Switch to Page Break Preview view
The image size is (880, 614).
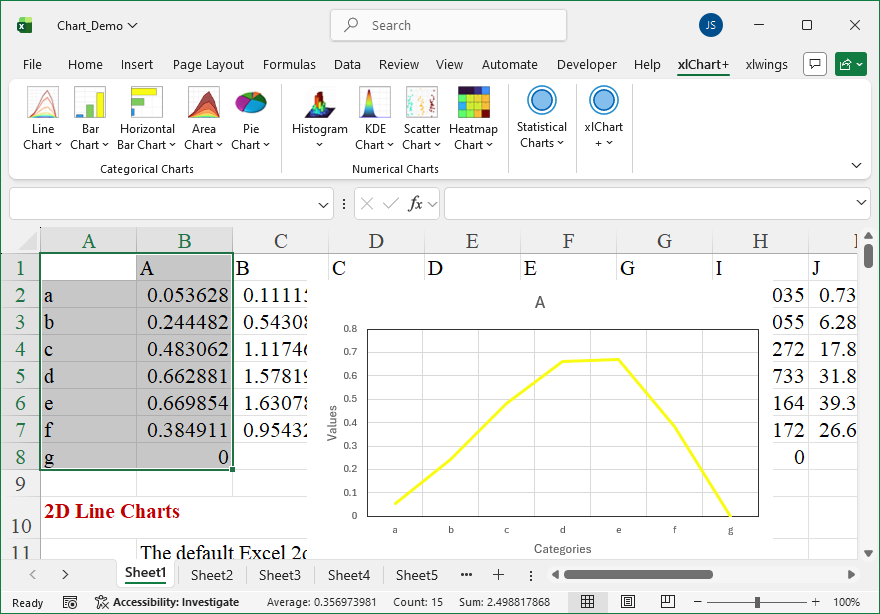pos(665,602)
